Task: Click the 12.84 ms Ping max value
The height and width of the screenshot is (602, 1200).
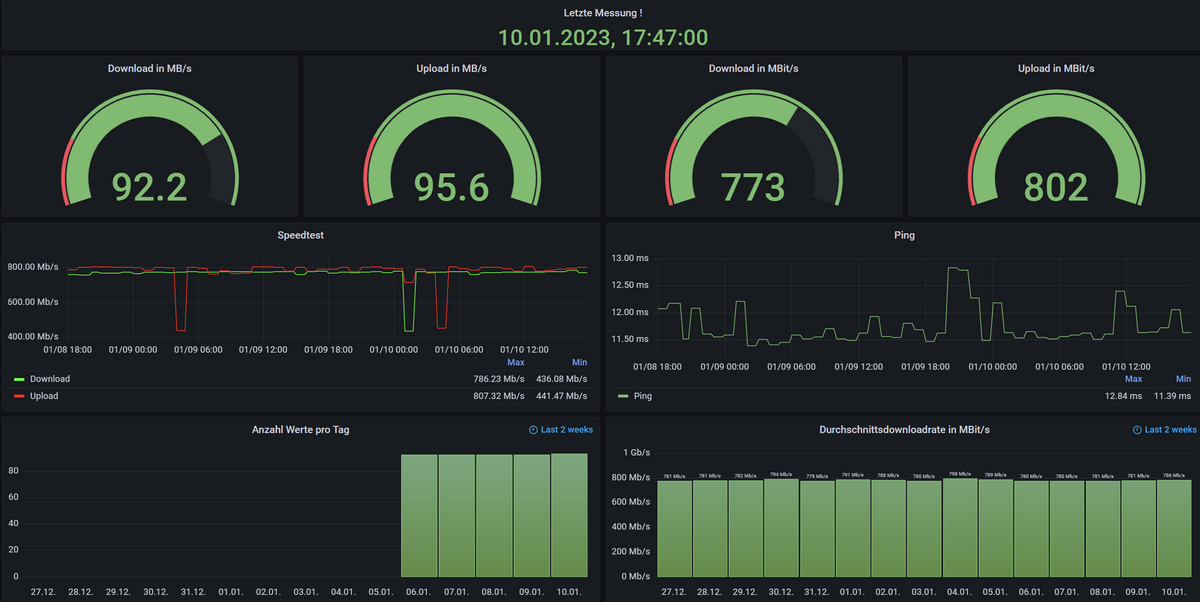Action: pyautogui.click(x=1123, y=396)
